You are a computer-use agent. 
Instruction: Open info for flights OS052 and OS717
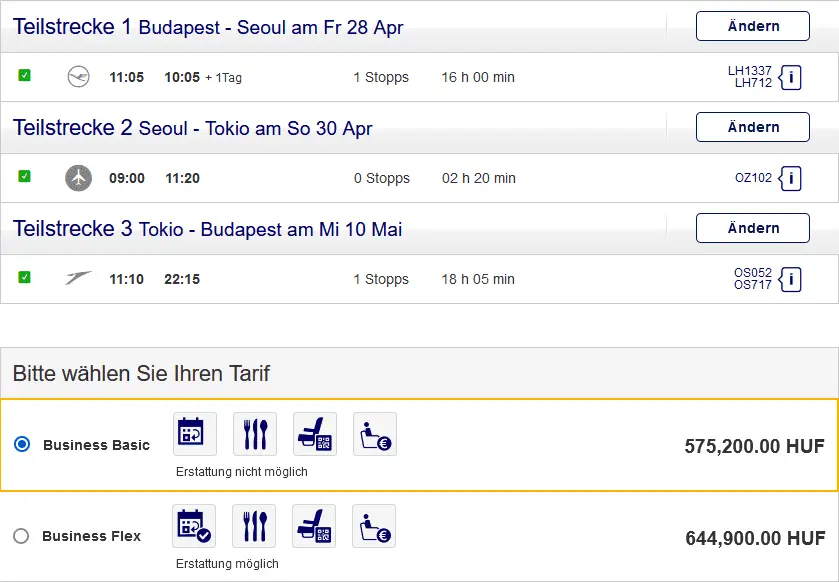790,279
